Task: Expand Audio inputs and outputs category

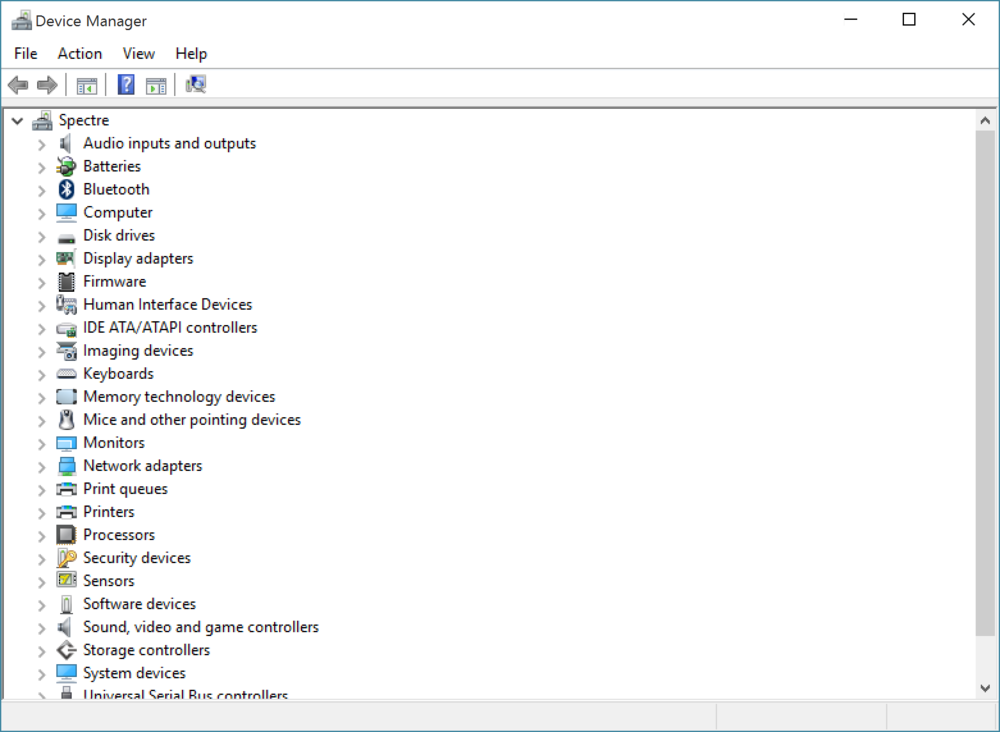Action: 41,144
